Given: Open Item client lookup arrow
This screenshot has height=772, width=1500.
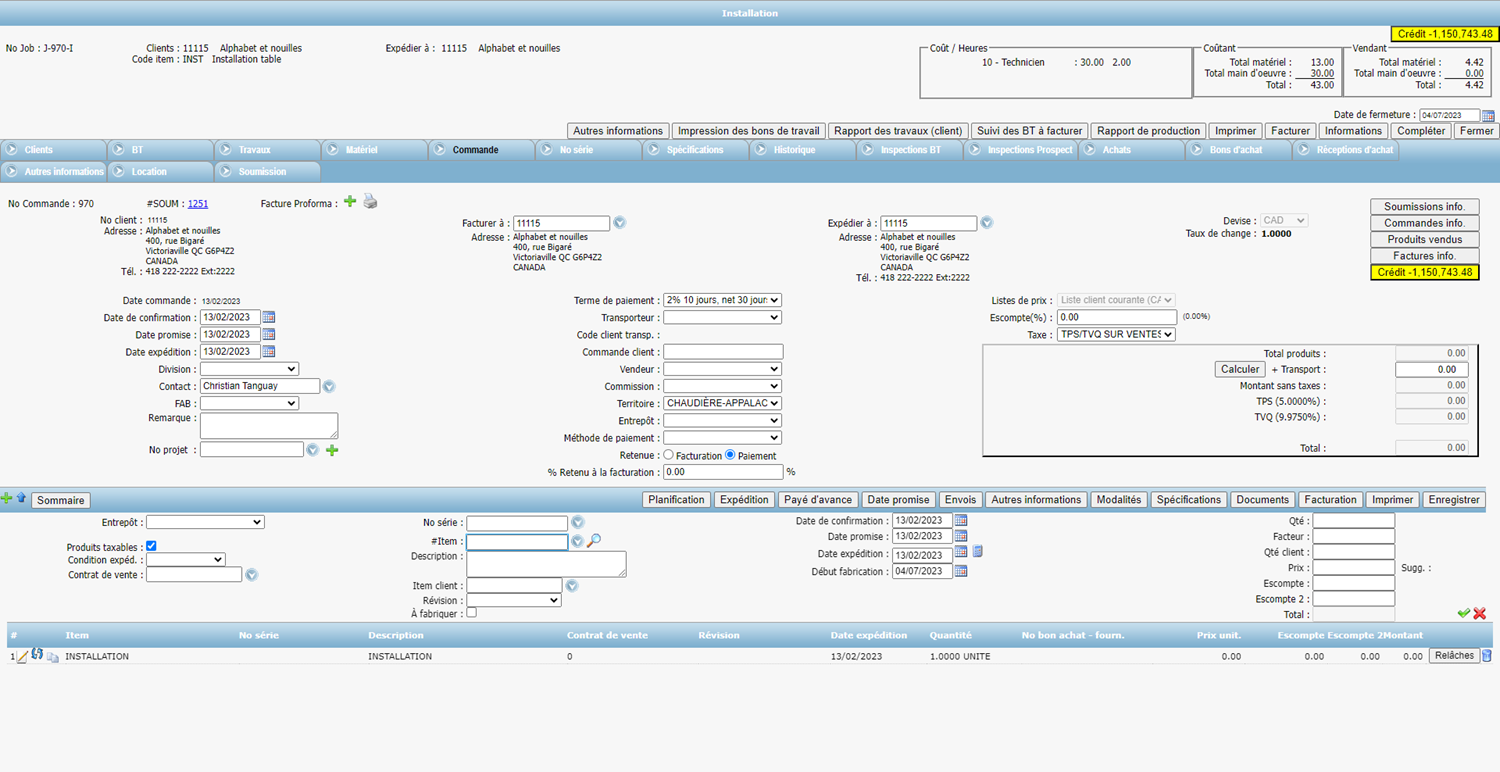Looking at the screenshot, I should click(572, 586).
